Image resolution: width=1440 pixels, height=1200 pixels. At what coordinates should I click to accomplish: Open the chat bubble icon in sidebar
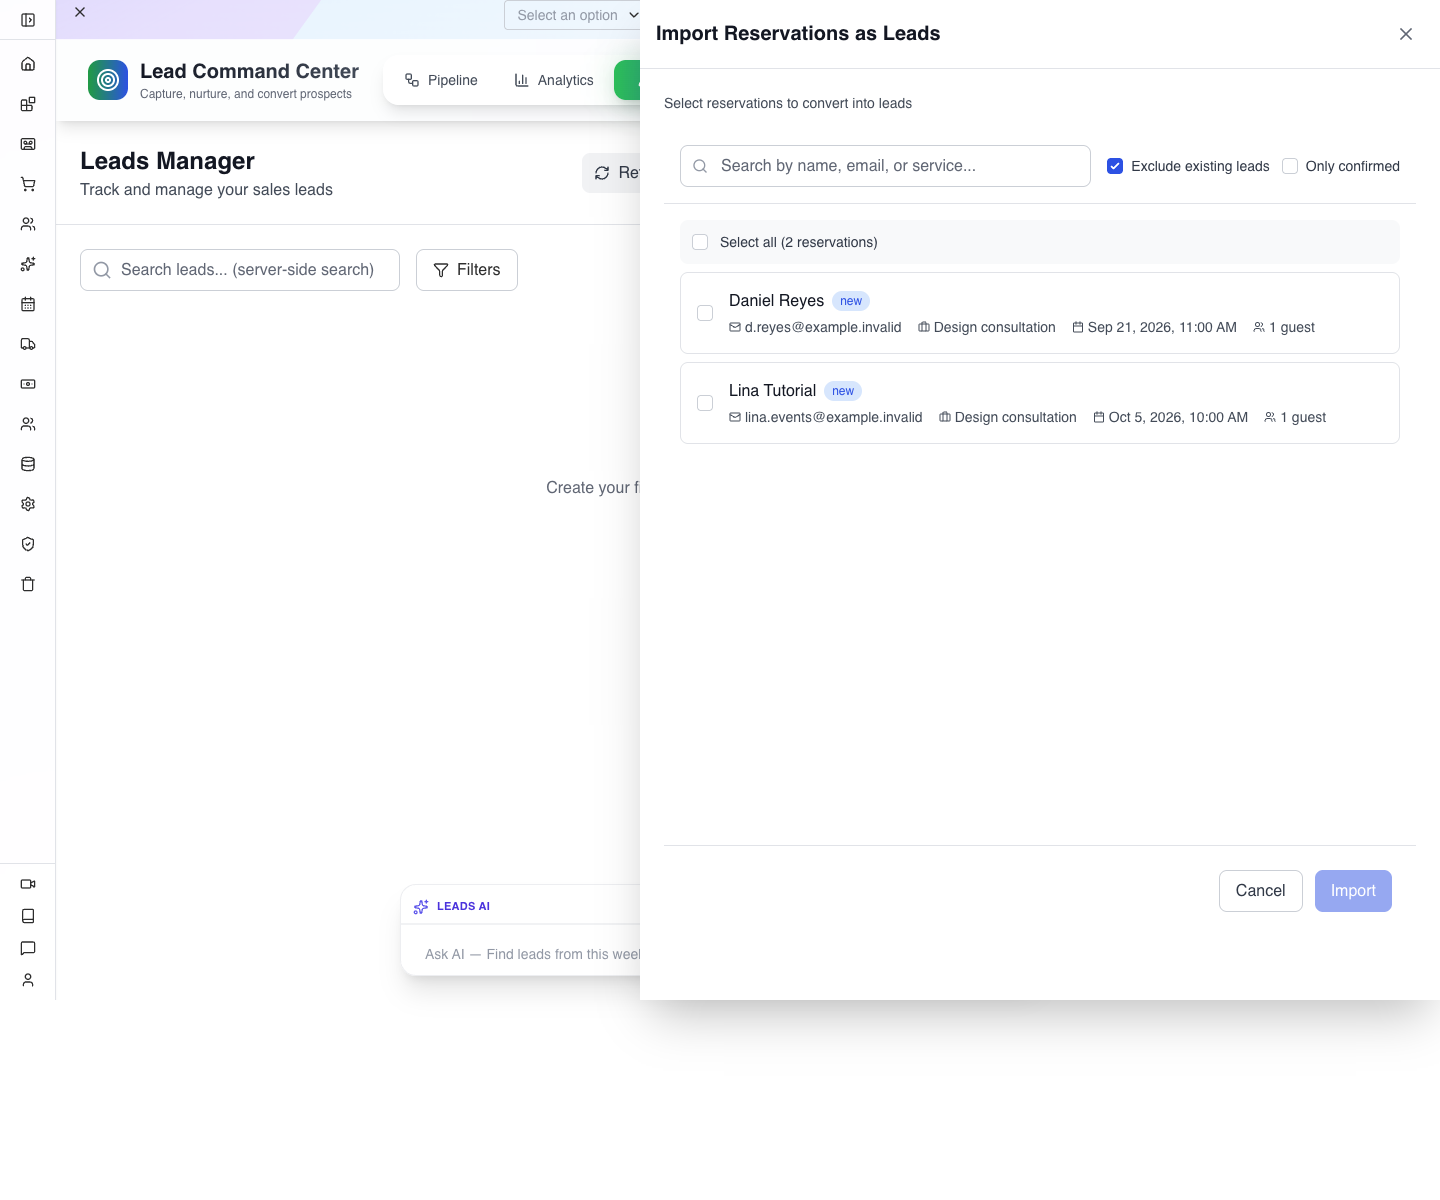click(28, 948)
